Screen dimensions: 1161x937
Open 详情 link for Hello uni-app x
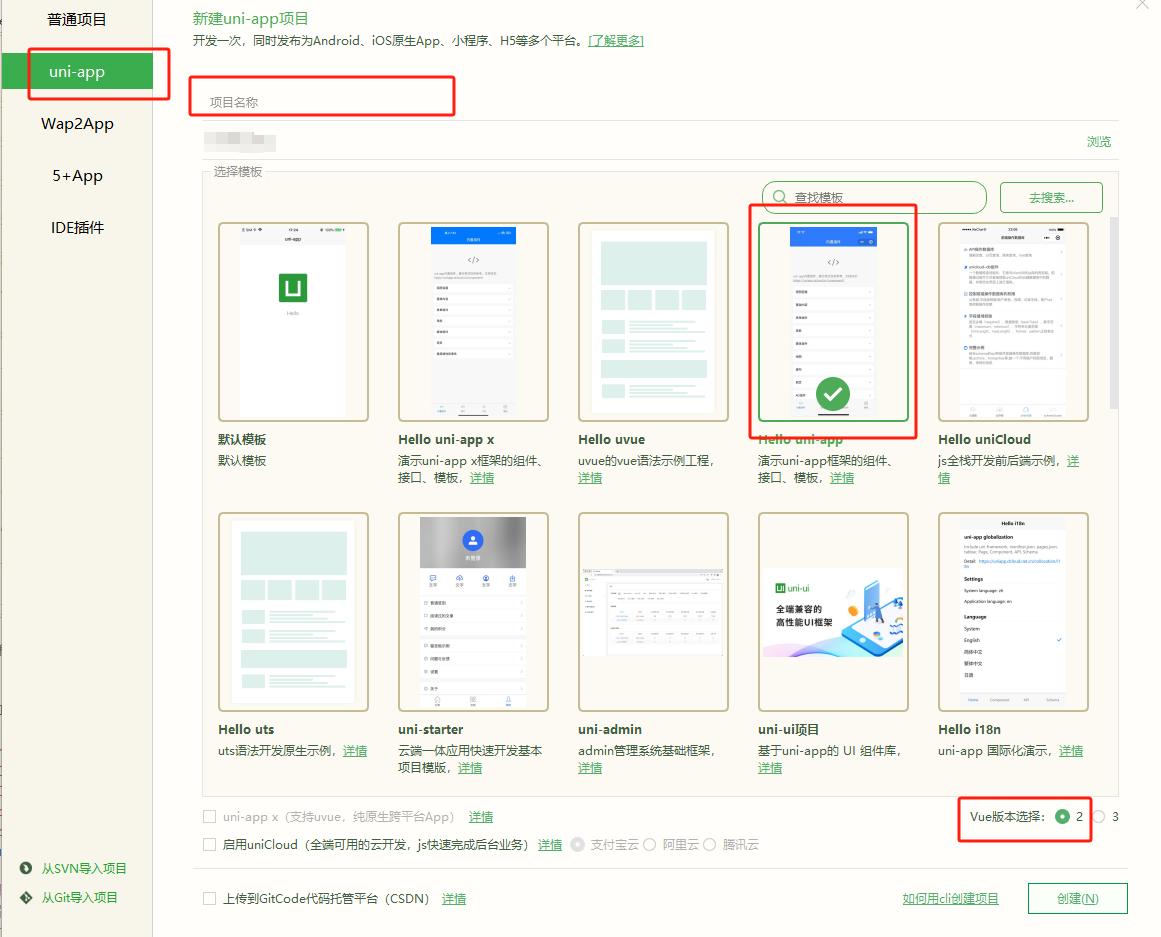(482, 478)
